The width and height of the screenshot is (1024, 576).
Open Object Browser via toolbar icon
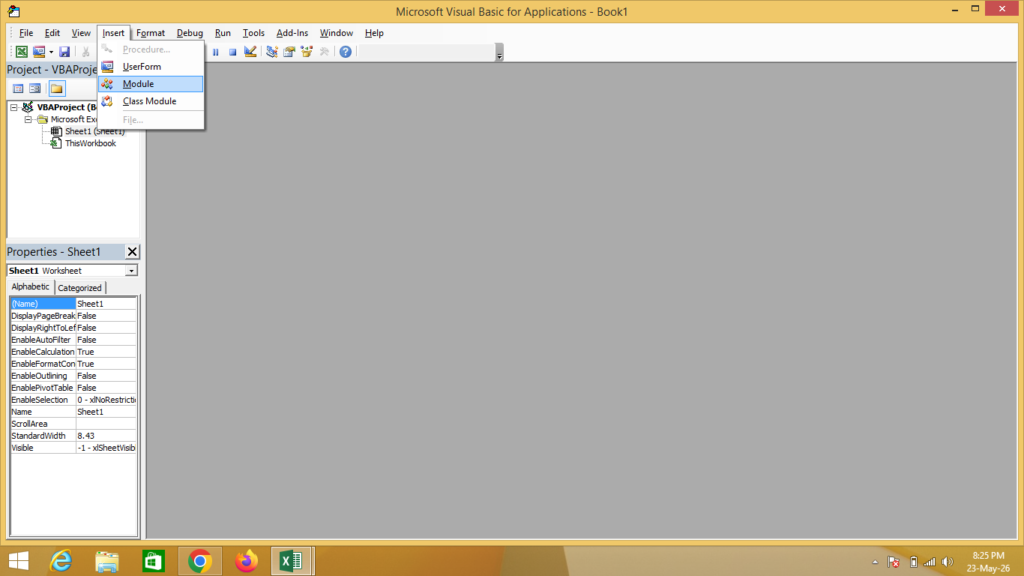click(x=306, y=52)
